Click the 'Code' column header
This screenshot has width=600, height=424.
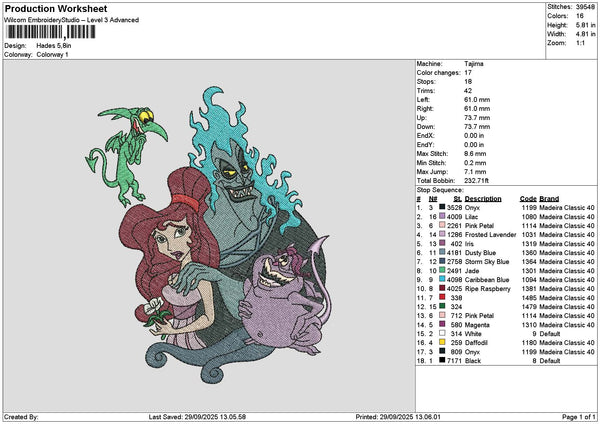pyautogui.click(x=528, y=199)
